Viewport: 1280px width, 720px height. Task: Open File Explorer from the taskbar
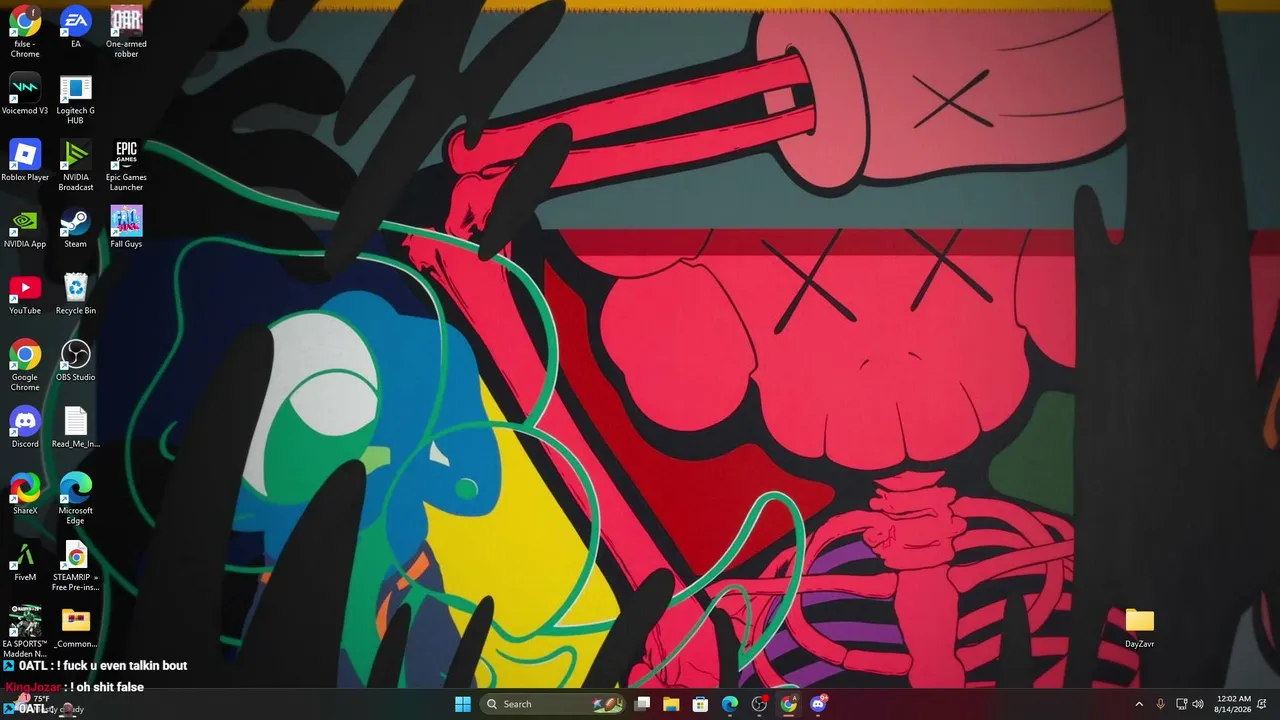pyautogui.click(x=671, y=704)
